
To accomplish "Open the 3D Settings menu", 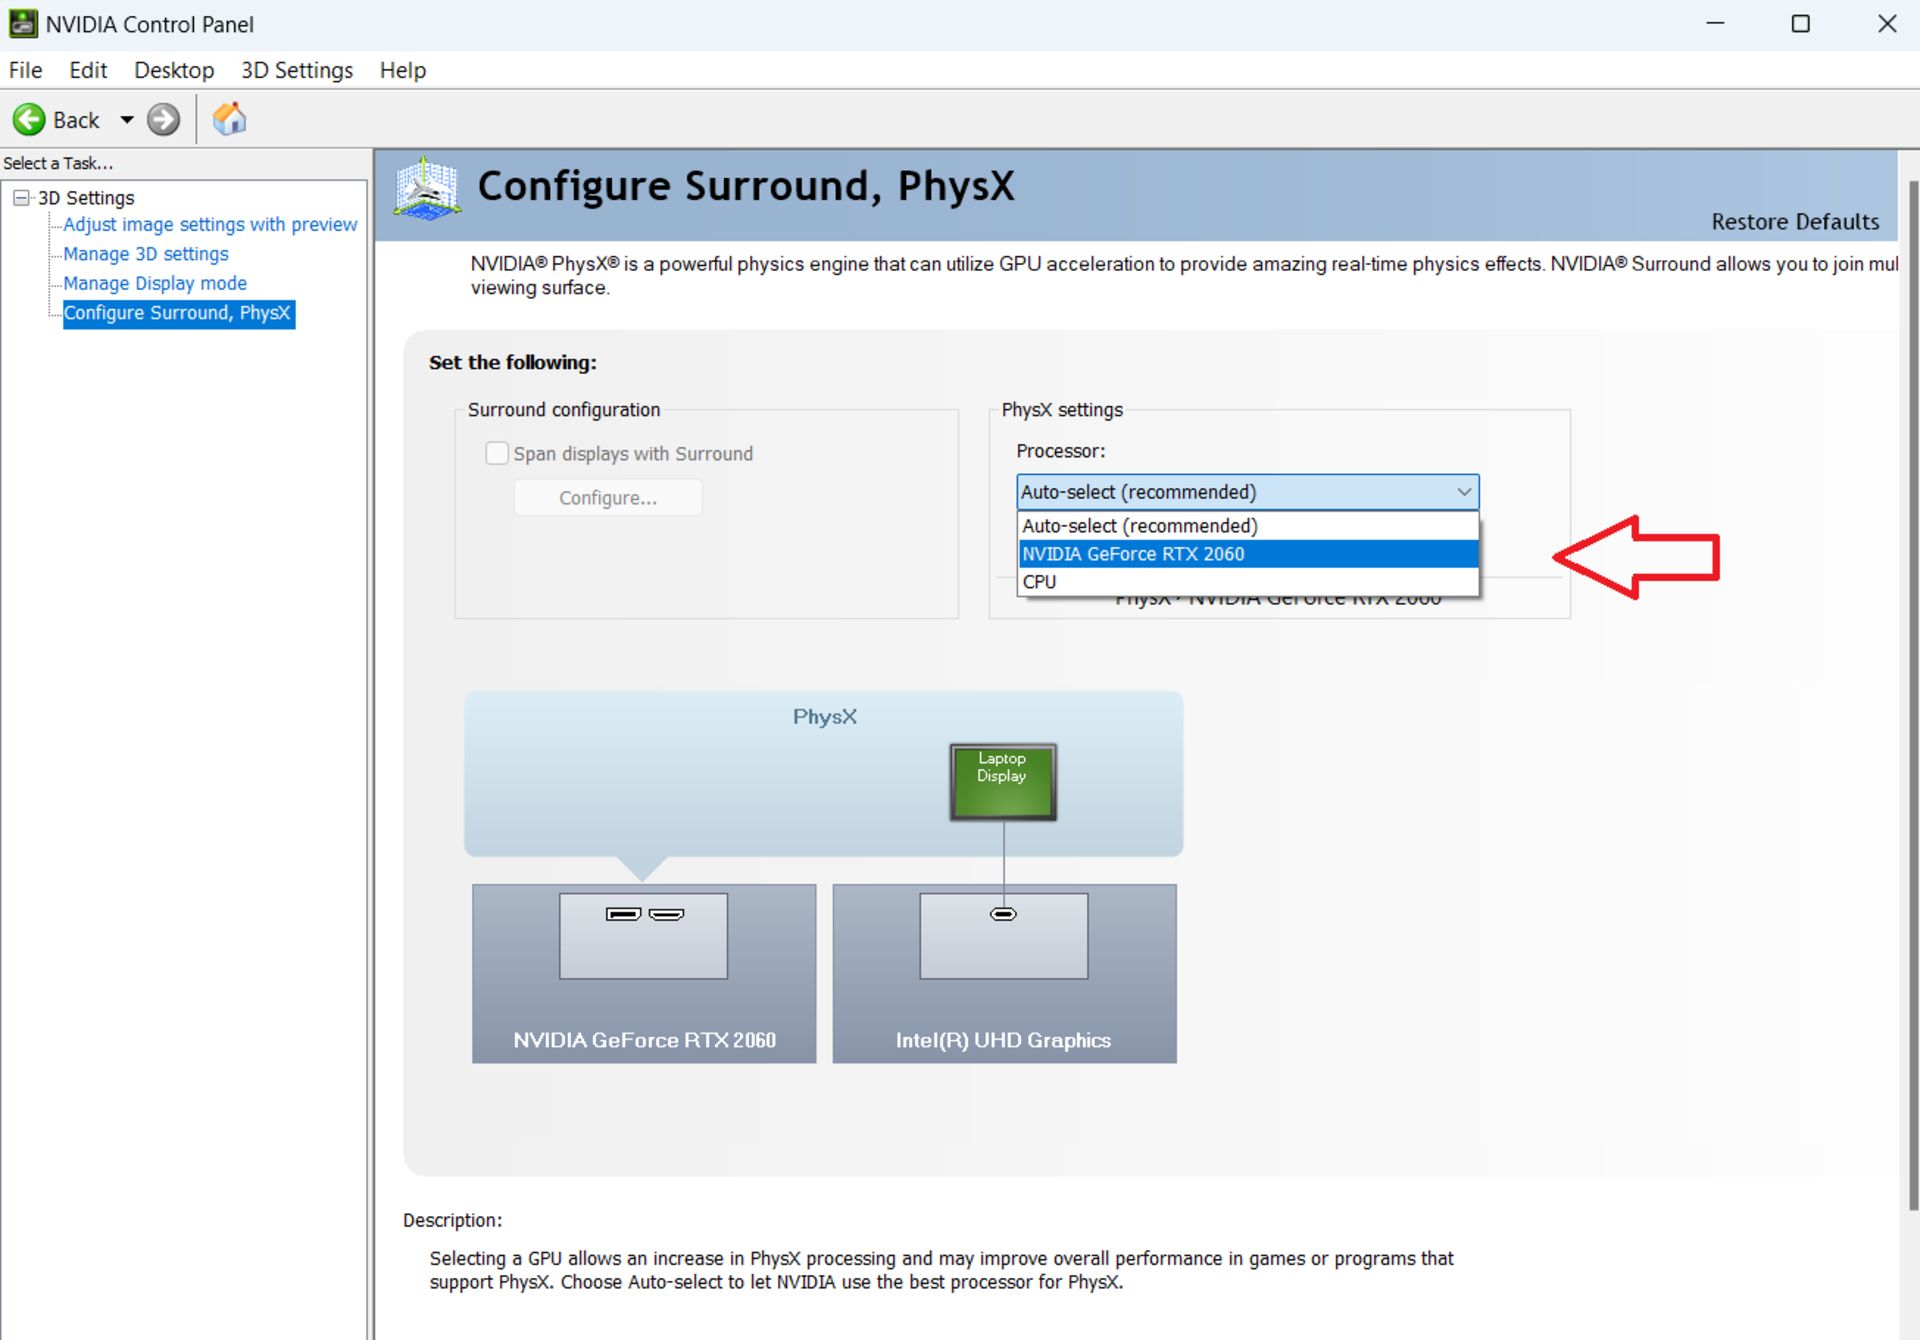I will pyautogui.click(x=297, y=70).
